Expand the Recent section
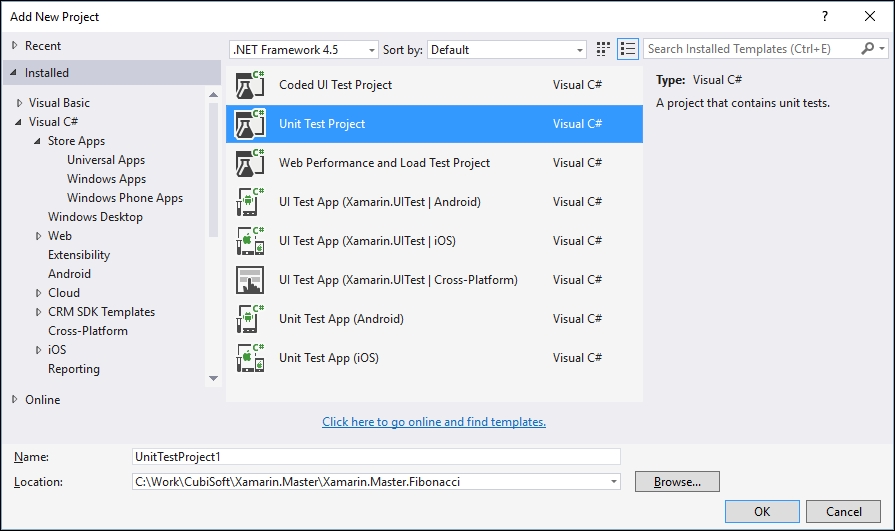895x531 pixels. tap(15, 45)
